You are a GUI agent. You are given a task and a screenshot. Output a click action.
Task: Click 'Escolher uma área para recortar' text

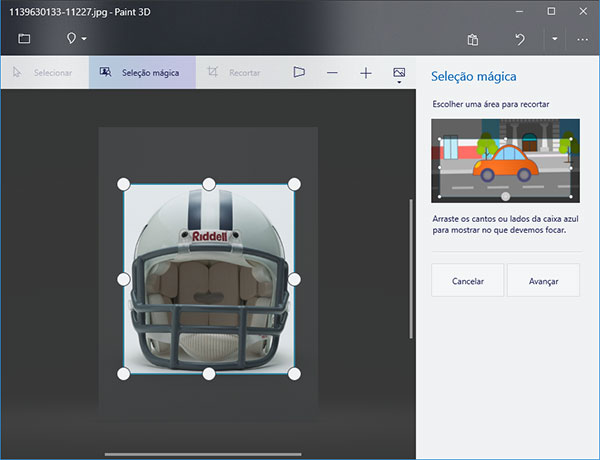pyautogui.click(x=491, y=104)
